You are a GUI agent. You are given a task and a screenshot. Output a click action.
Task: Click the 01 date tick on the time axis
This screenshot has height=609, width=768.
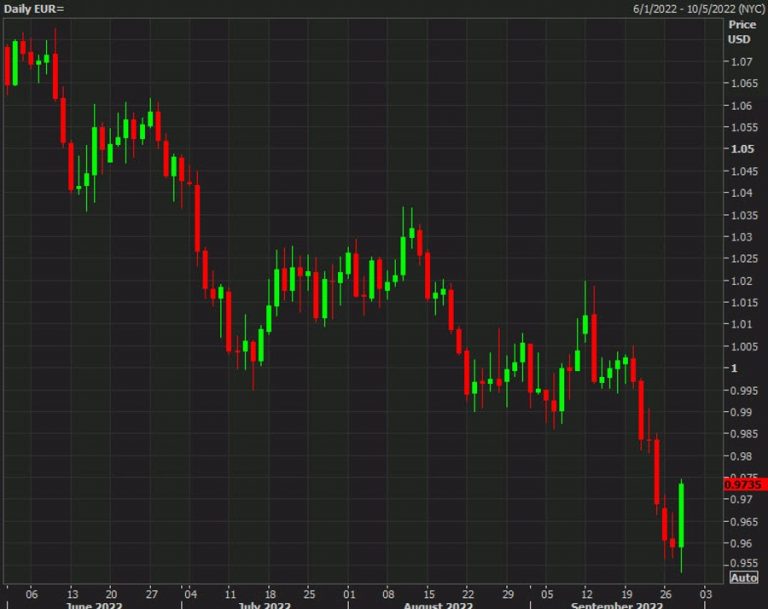(x=349, y=591)
